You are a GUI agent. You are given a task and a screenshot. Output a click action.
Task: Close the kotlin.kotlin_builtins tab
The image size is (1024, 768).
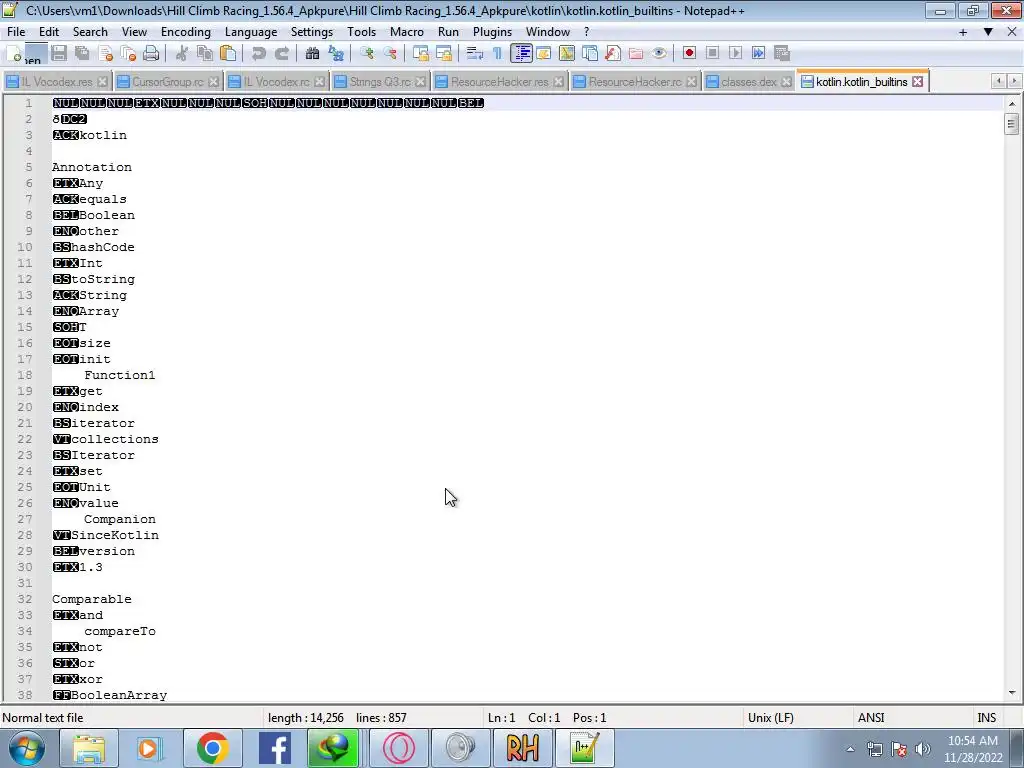[918, 82]
